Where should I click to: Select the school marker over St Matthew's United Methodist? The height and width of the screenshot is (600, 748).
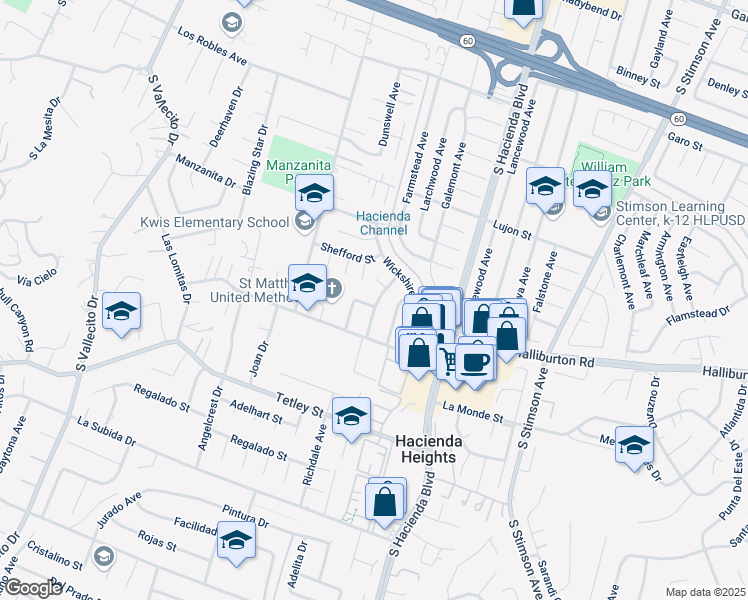307,285
